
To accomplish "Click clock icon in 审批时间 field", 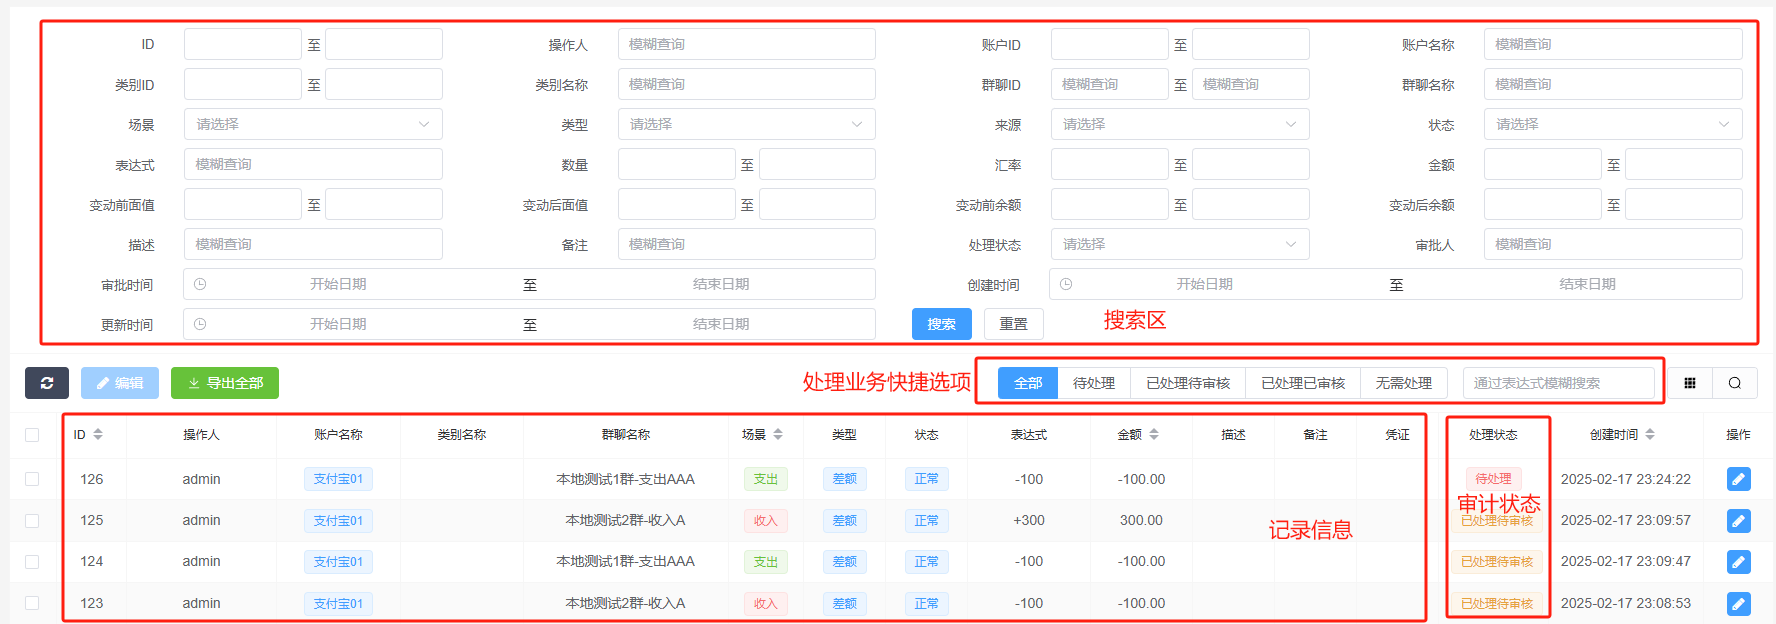I will point(200,284).
